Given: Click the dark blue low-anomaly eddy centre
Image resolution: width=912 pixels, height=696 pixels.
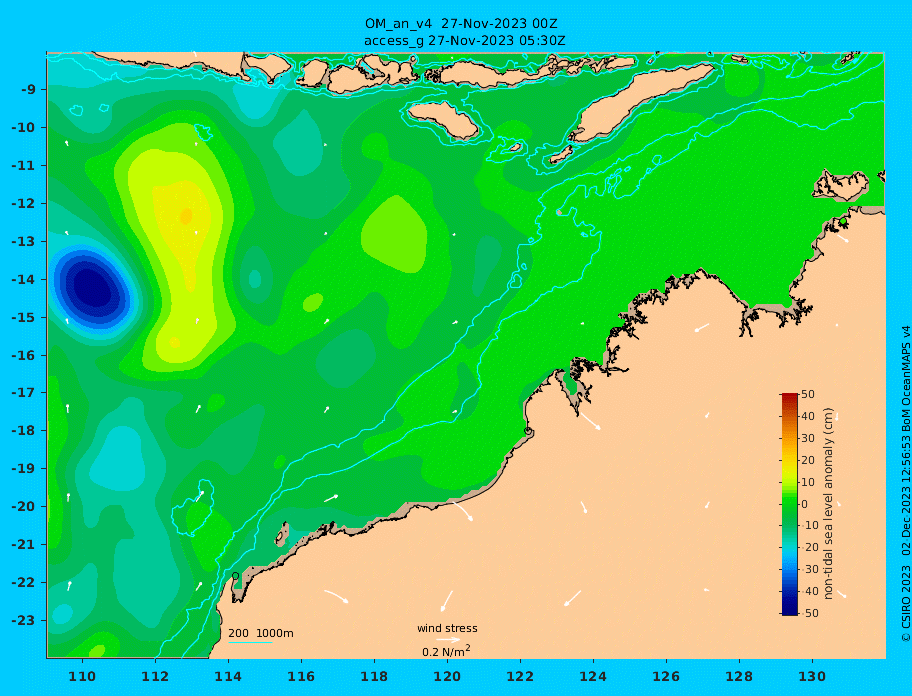Looking at the screenshot, I should pyautogui.click(x=93, y=287).
